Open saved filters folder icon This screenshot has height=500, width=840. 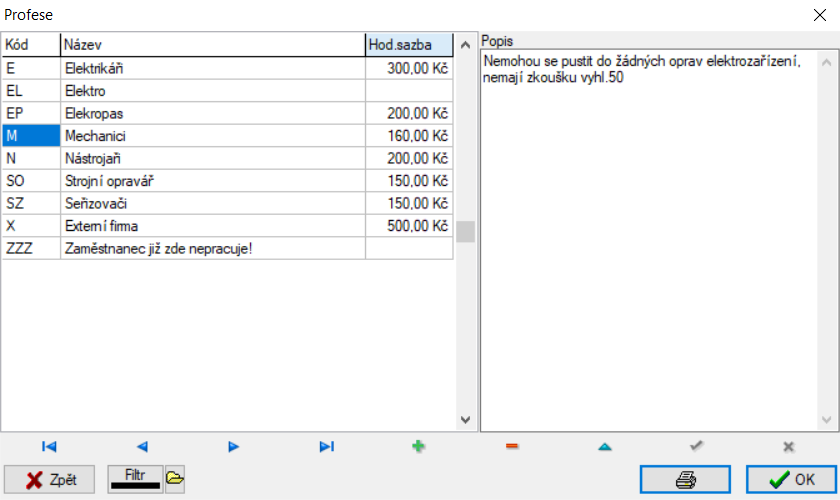point(175,478)
